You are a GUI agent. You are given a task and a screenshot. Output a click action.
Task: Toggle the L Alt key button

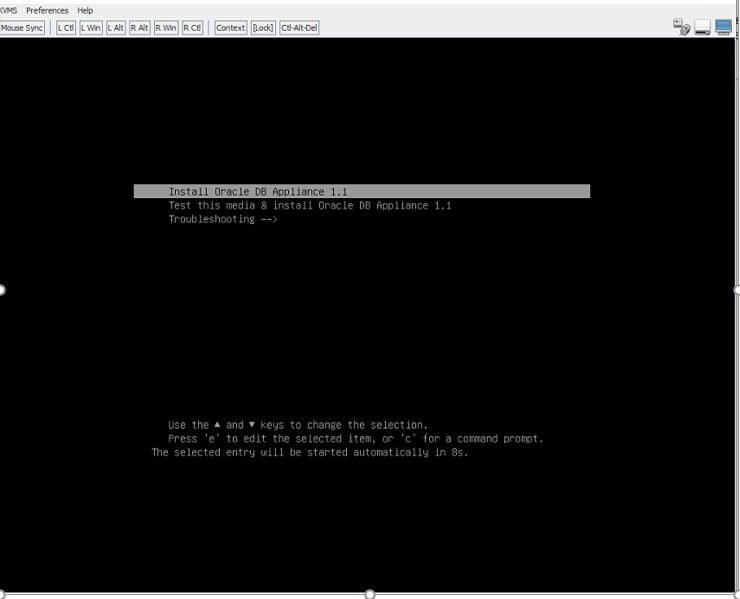click(x=116, y=28)
